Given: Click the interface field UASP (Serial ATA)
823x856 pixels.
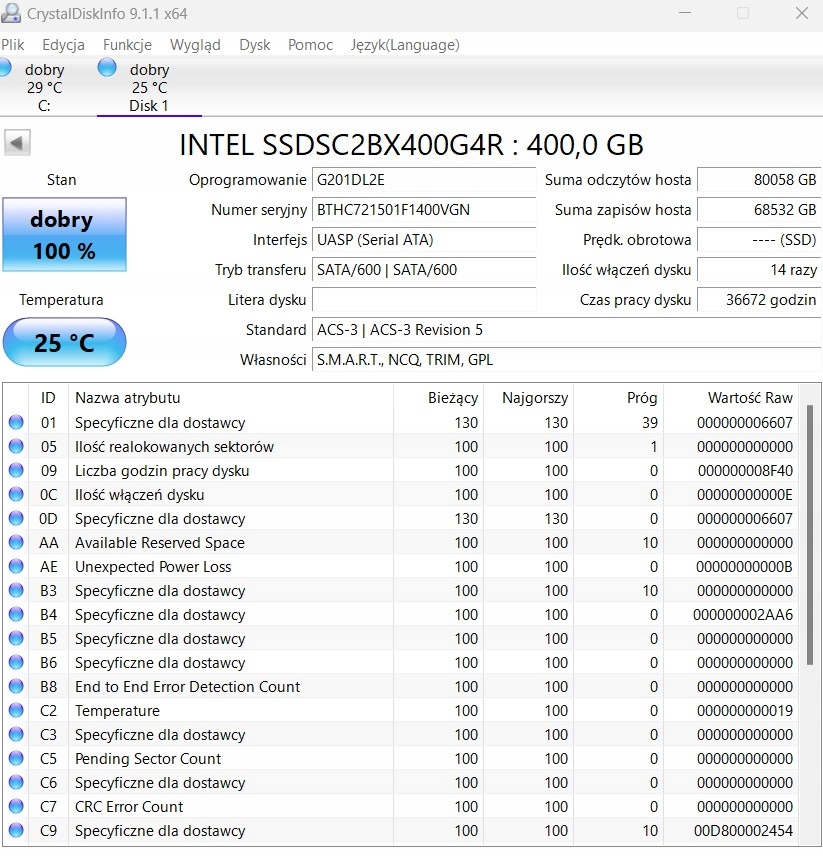Looking at the screenshot, I should point(424,240).
